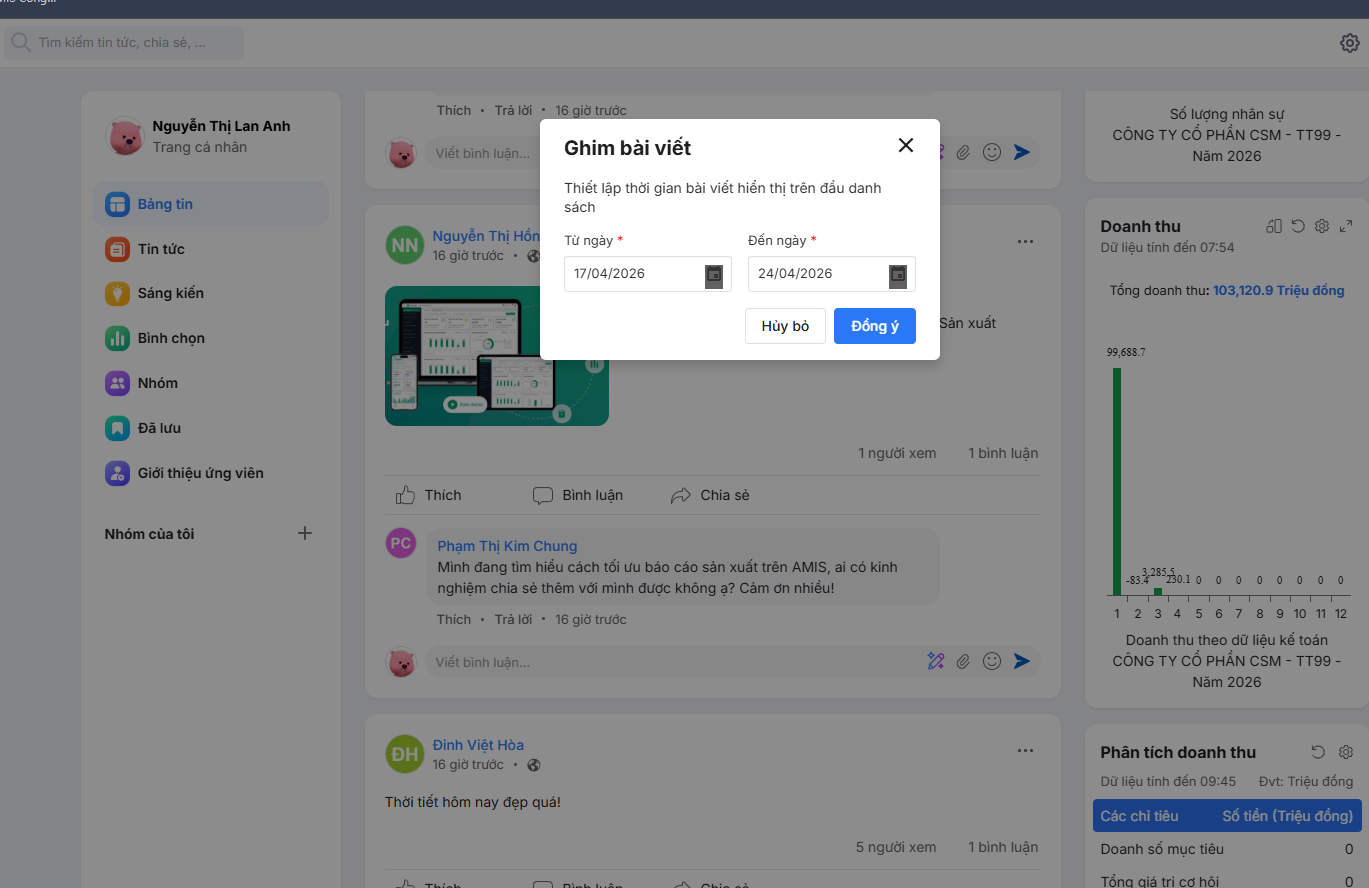Open the settings gear in the top bar

[1349, 43]
